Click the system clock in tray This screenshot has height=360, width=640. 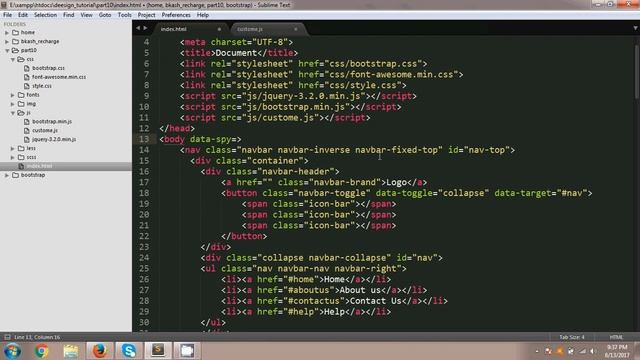click(x=617, y=351)
